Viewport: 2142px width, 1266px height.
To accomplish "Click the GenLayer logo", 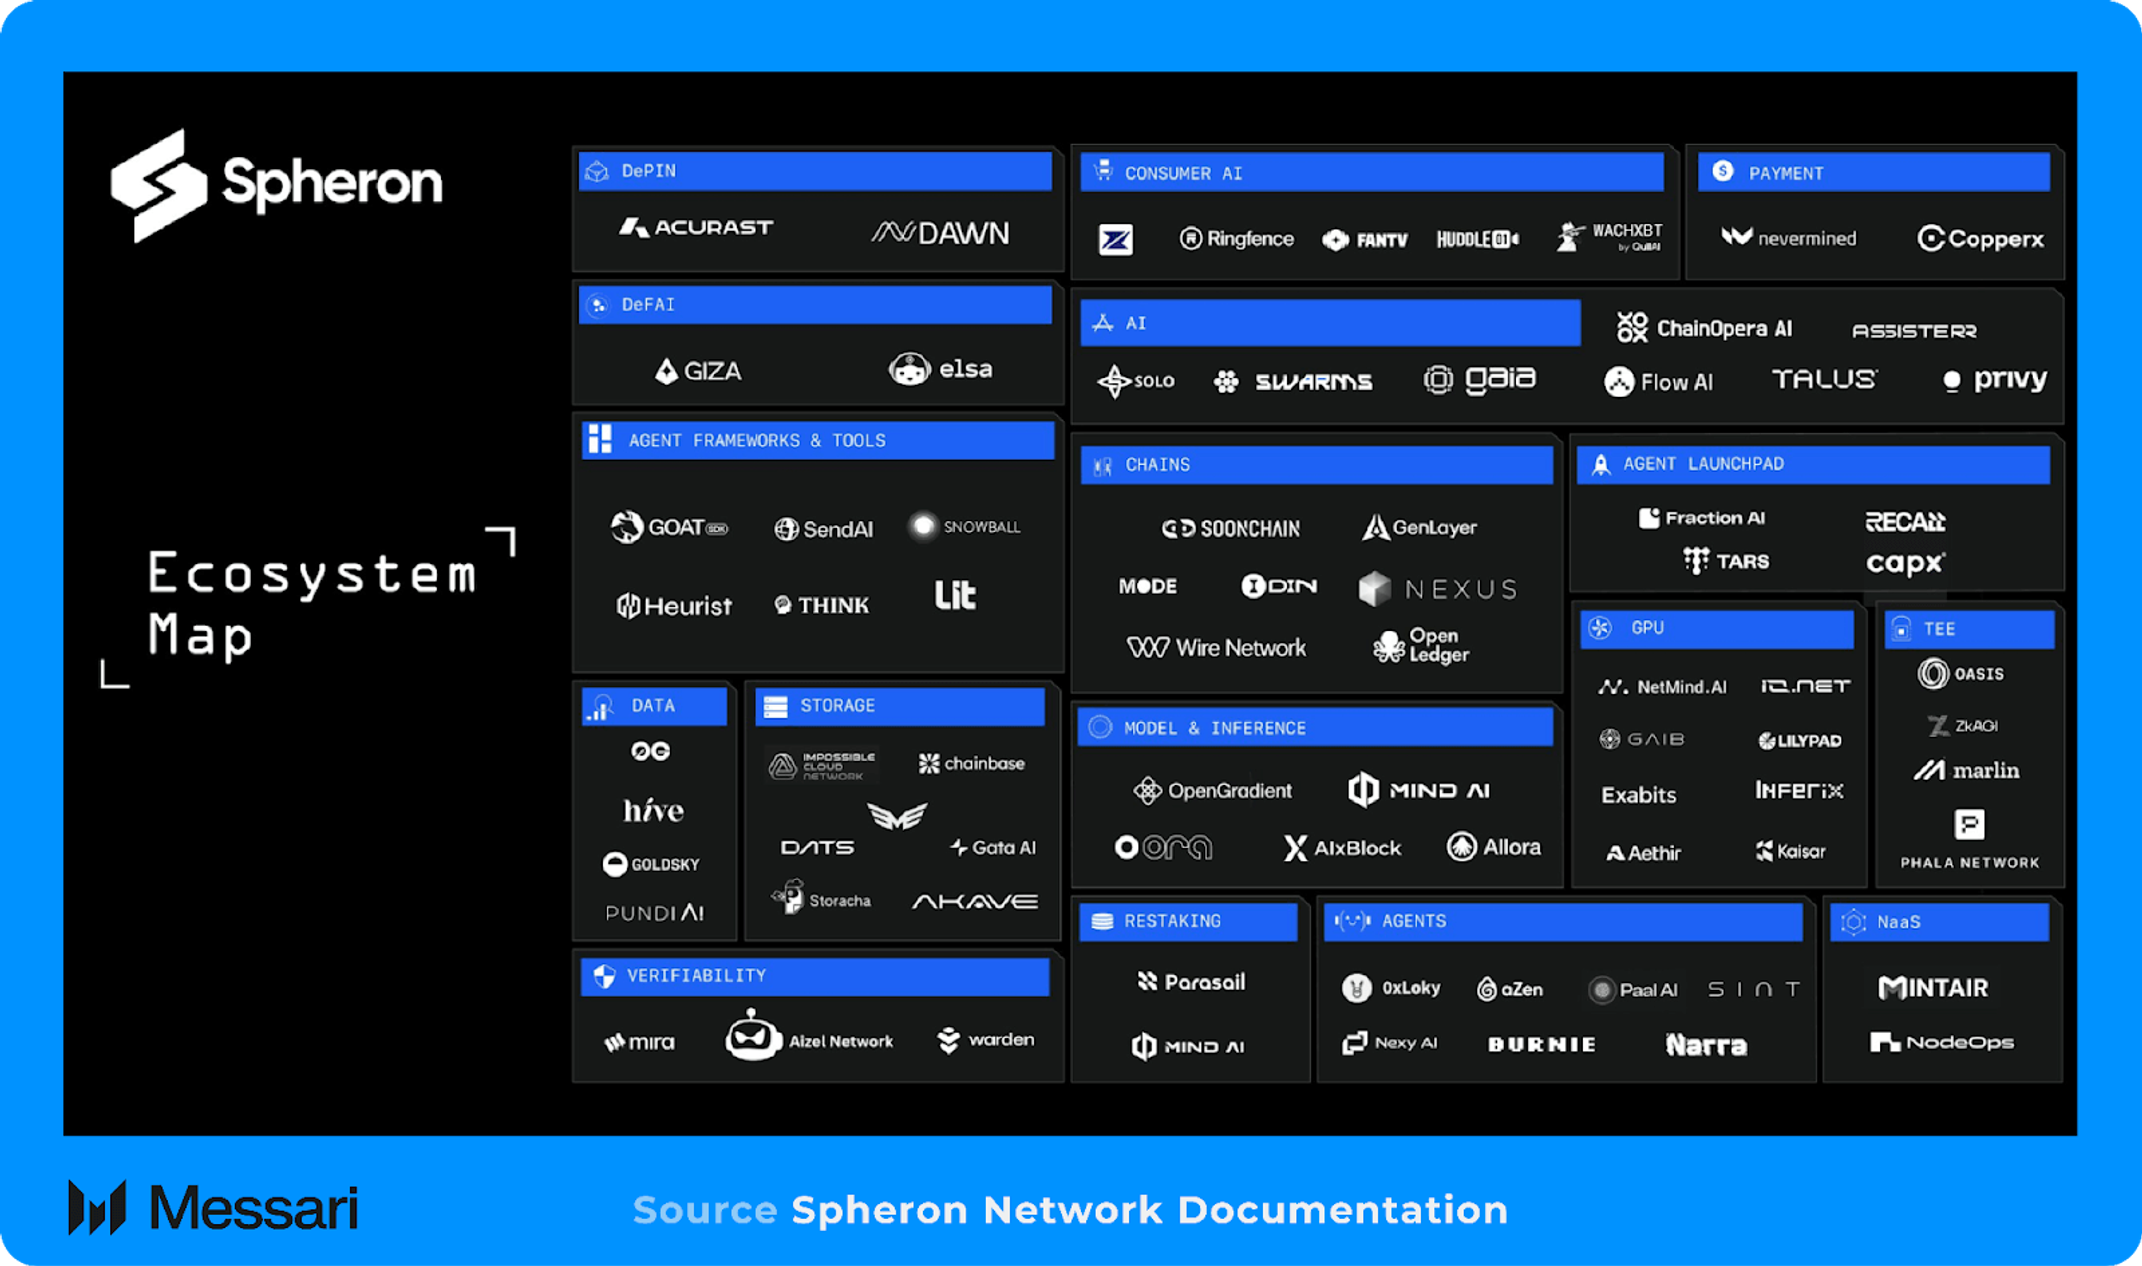I will point(1419,527).
